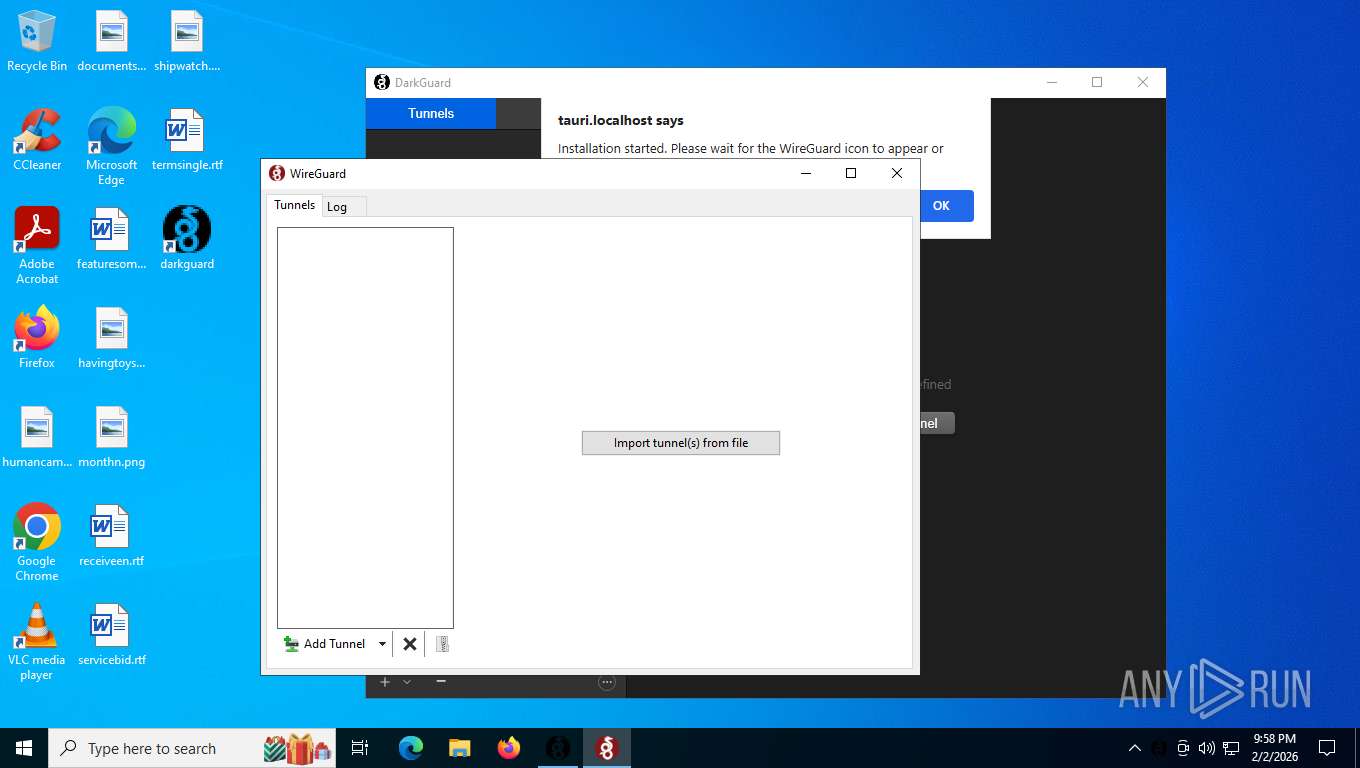Click the WireGuard taskbar button
Image resolution: width=1360 pixels, height=768 pixels.
606,748
